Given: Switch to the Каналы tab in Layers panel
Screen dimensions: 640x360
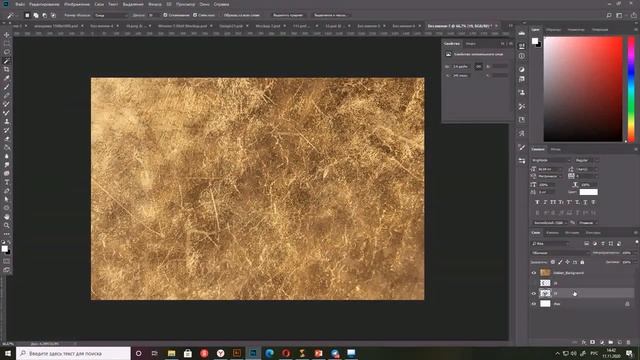Looking at the screenshot, I should (552, 233).
